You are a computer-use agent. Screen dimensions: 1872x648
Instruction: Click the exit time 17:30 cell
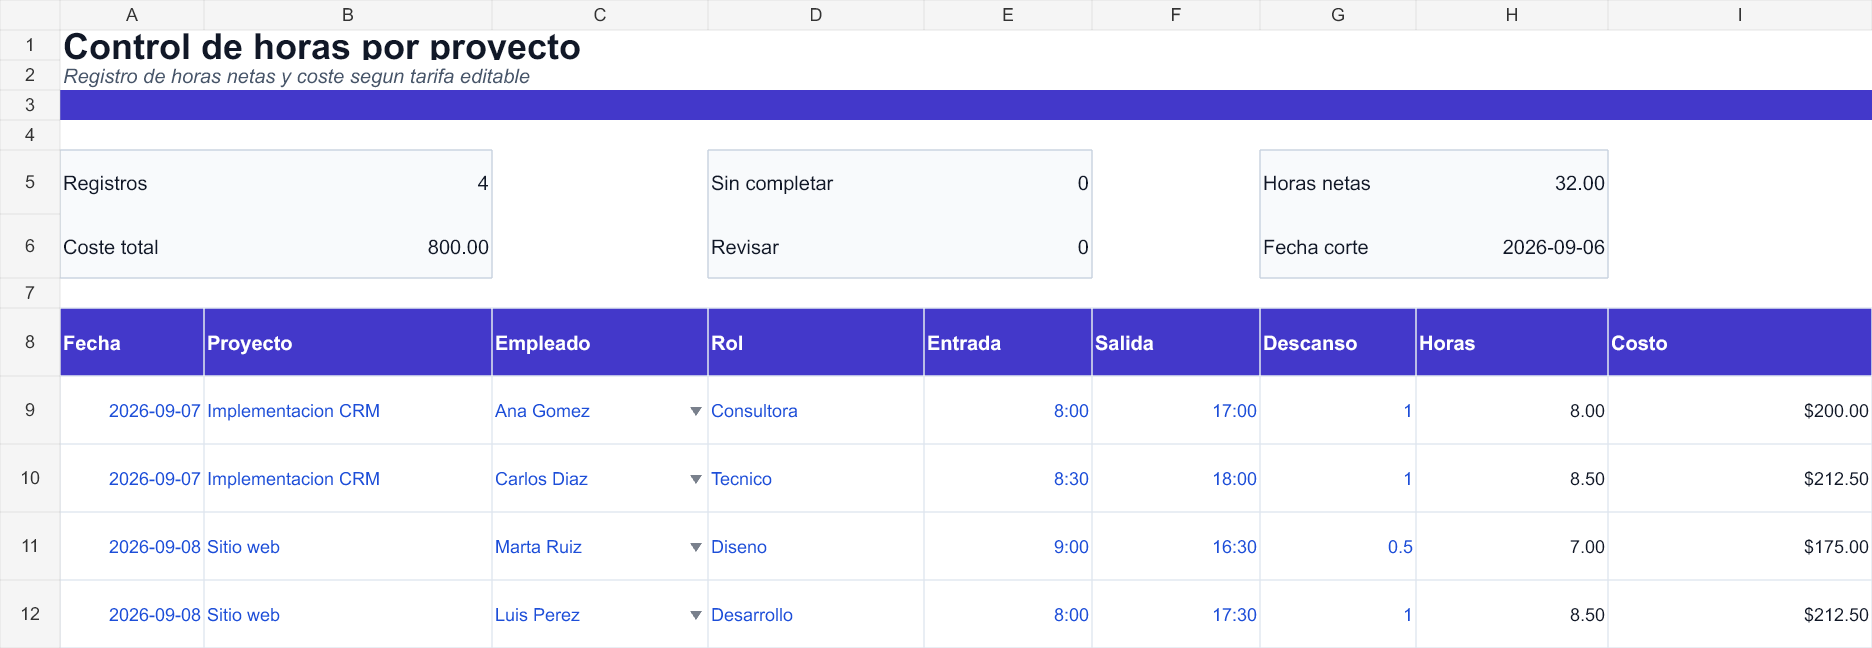point(1176,615)
